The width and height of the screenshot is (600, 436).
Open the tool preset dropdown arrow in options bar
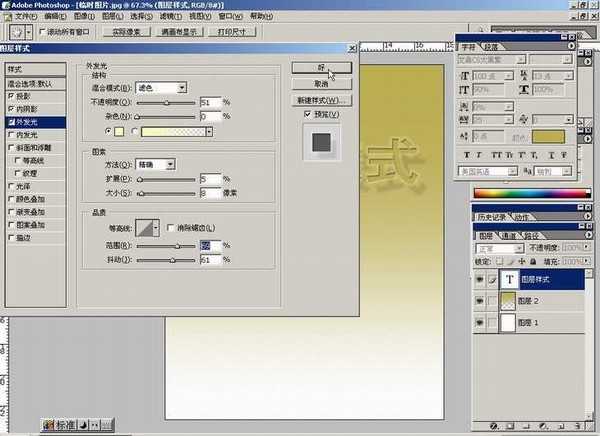pos(29,33)
